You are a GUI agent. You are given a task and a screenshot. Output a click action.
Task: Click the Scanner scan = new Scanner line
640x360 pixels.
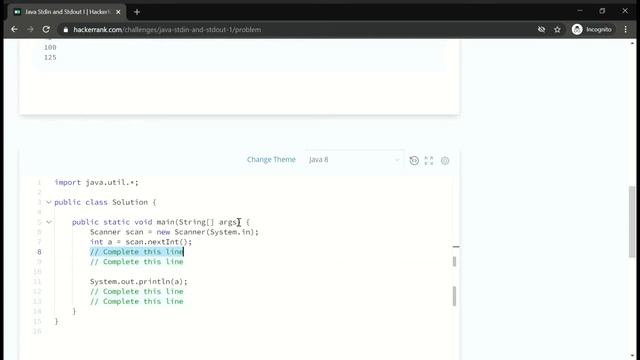[174, 232]
